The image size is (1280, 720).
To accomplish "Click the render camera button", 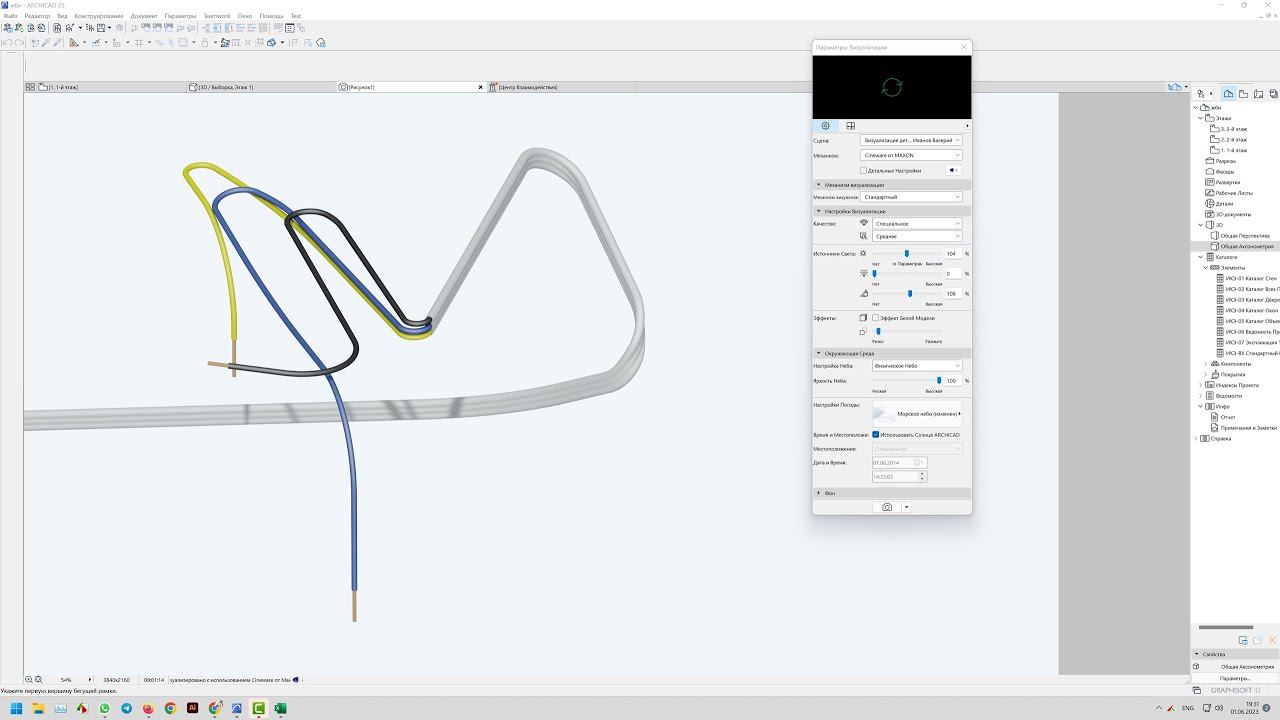I will [x=887, y=507].
